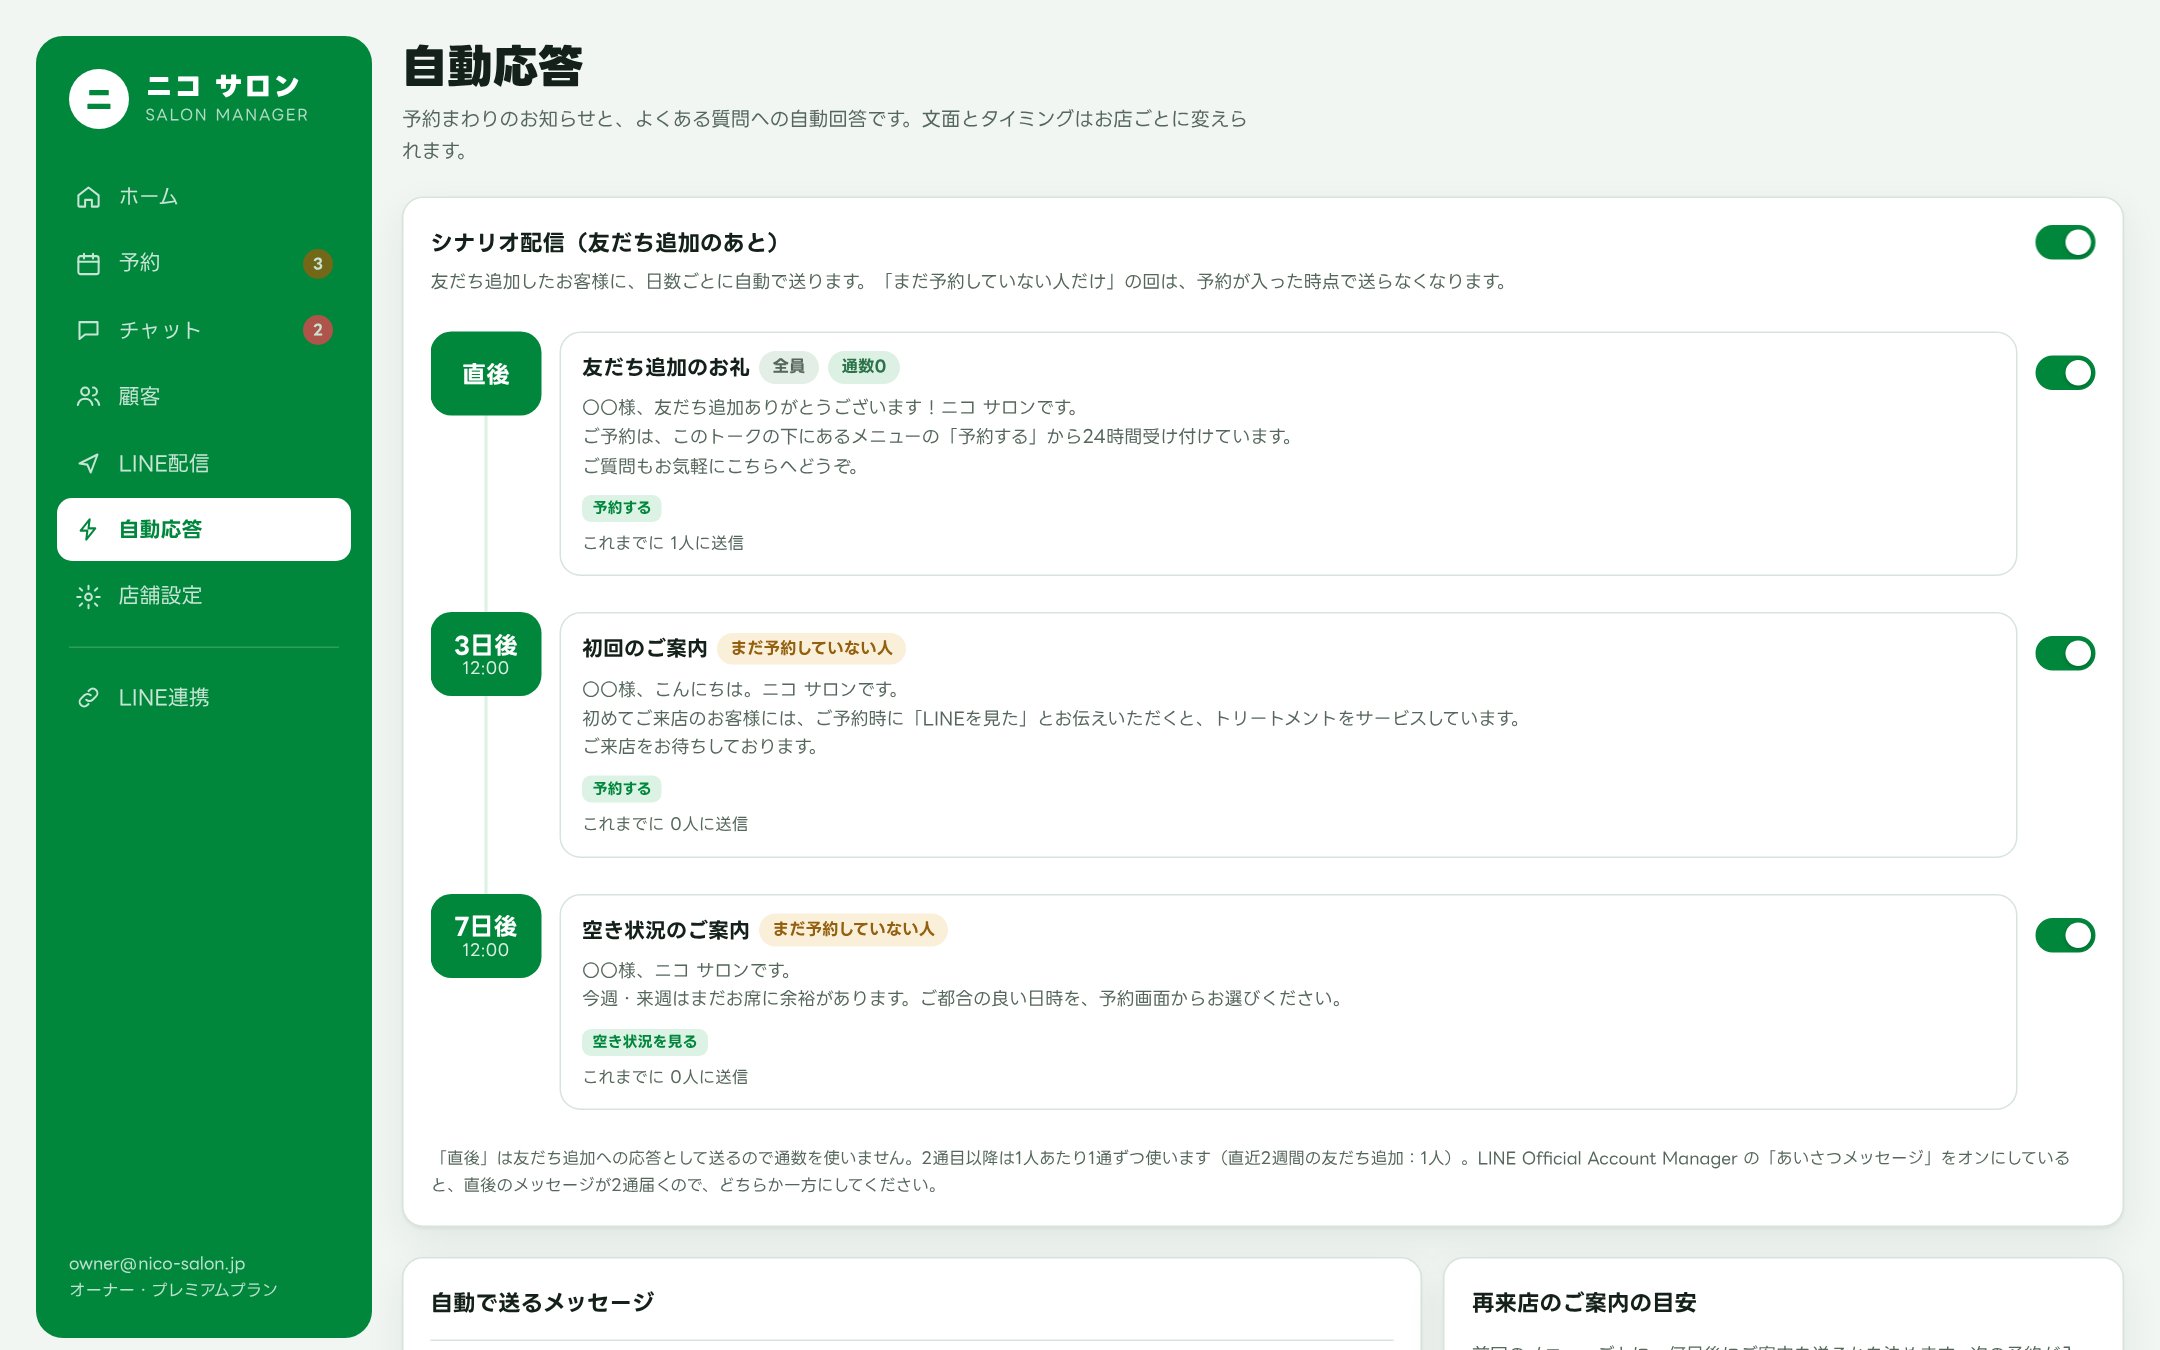Open the 友だち追加のお礼 message title
Image resolution: width=2160 pixels, height=1350 pixels.
coord(666,367)
